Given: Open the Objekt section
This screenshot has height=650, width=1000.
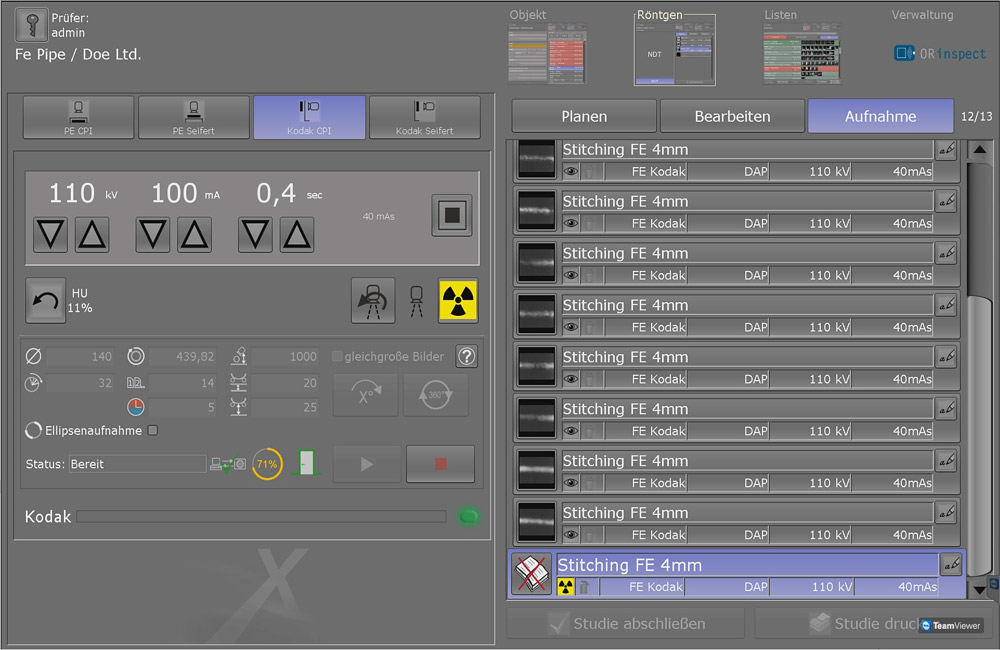Looking at the screenshot, I should (547, 48).
